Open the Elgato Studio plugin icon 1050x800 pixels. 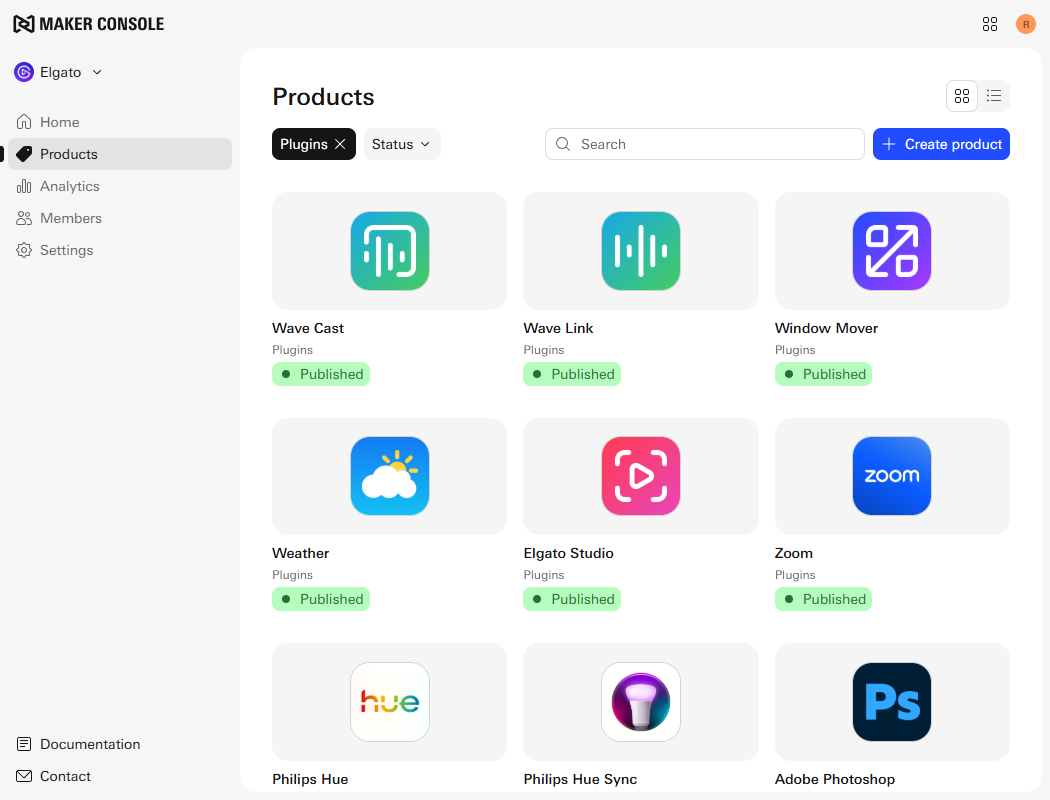[x=640, y=476]
